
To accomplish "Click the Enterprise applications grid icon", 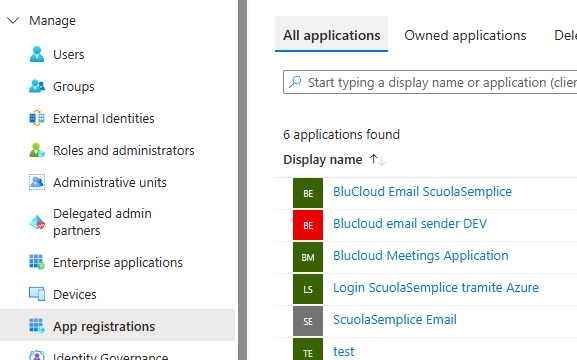I will (37, 262).
